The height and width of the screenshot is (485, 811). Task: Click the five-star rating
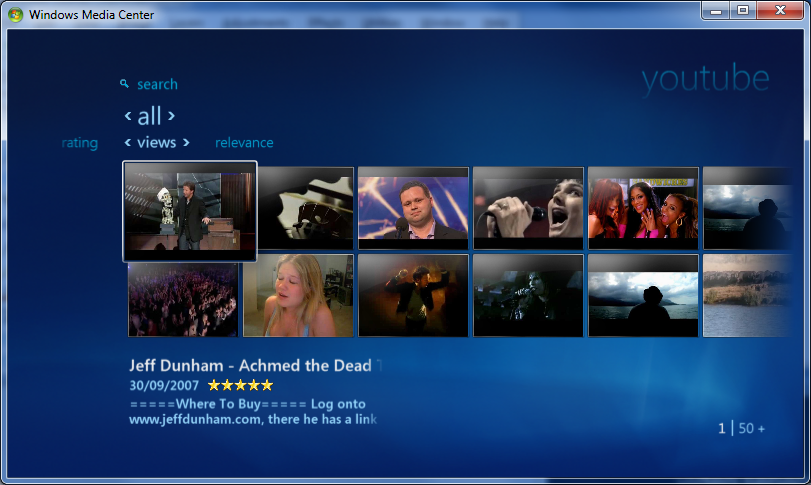pyautogui.click(x=241, y=385)
